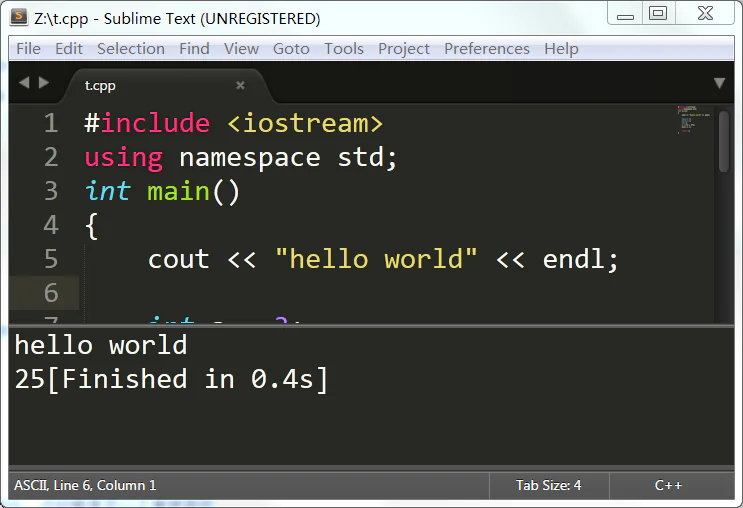Open the Preferences menu
743x508 pixels.
coord(487,49)
